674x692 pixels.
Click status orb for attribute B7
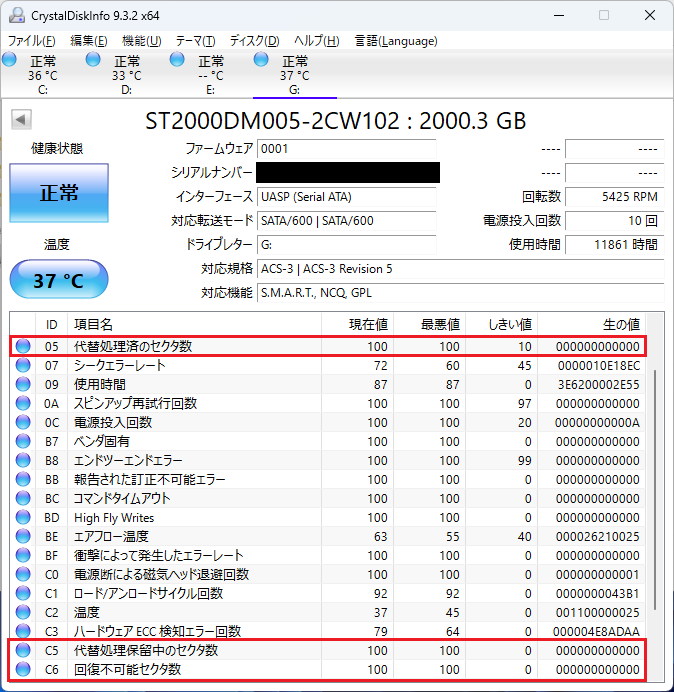tap(23, 441)
